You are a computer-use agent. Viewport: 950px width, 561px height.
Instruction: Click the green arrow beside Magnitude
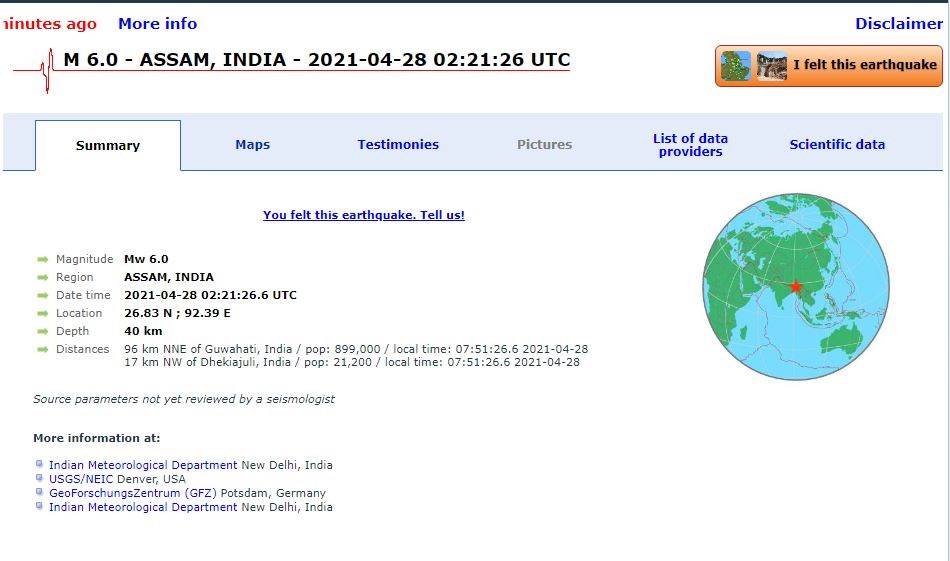click(43, 260)
